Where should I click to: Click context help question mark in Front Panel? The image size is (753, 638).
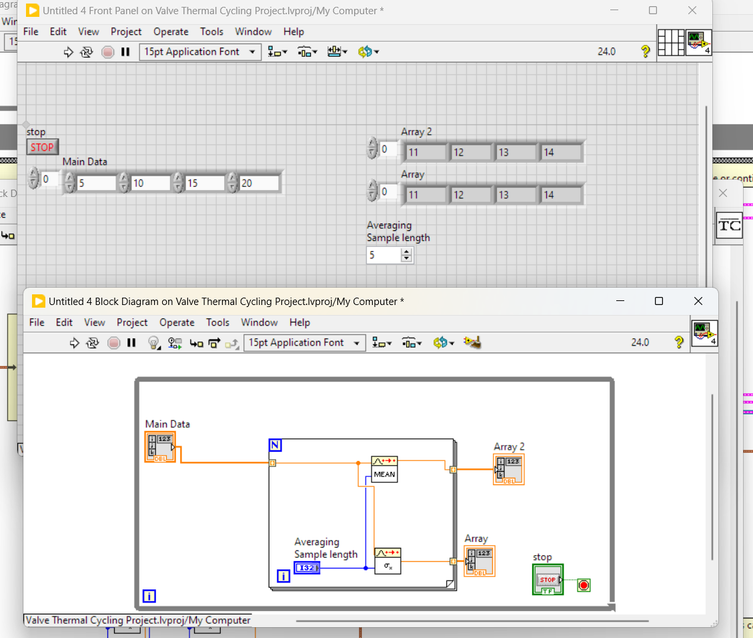[x=645, y=51]
